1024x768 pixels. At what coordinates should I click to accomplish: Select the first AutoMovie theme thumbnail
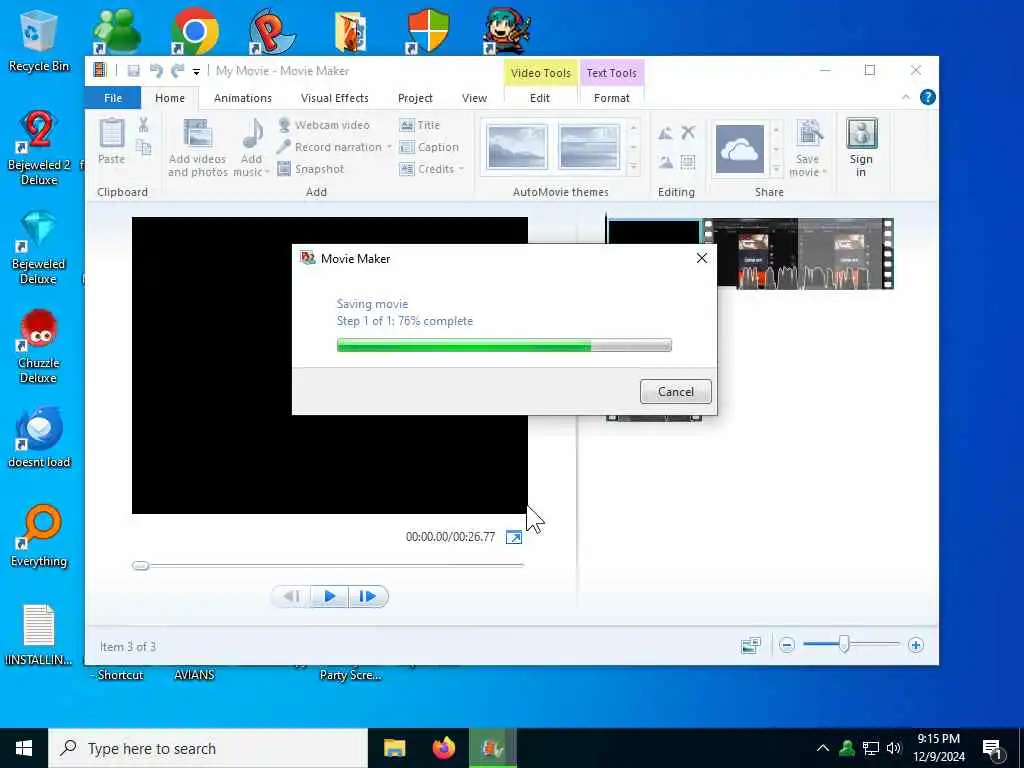pos(517,147)
